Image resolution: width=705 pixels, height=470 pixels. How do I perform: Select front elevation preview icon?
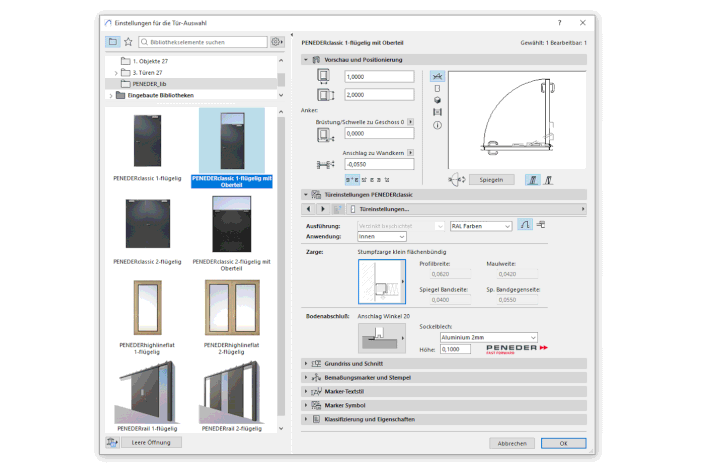pos(437,89)
